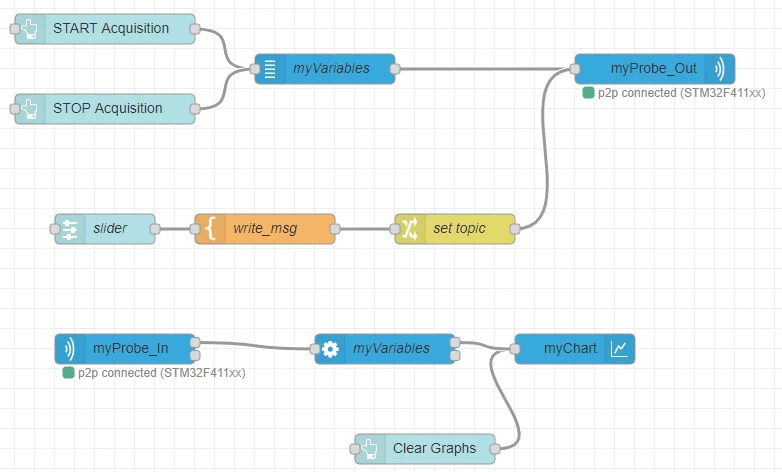Screen dimensions: 782x472
Task: Click the STOP Acquisition node's hand icon
Action: tap(30, 109)
